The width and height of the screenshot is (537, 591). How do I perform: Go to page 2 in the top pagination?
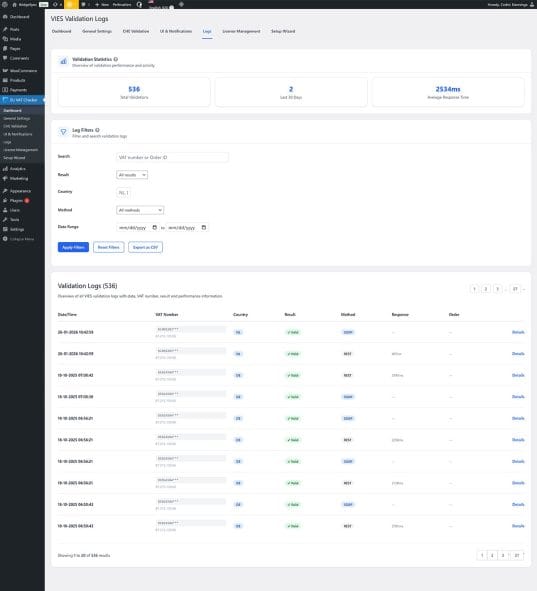point(486,289)
